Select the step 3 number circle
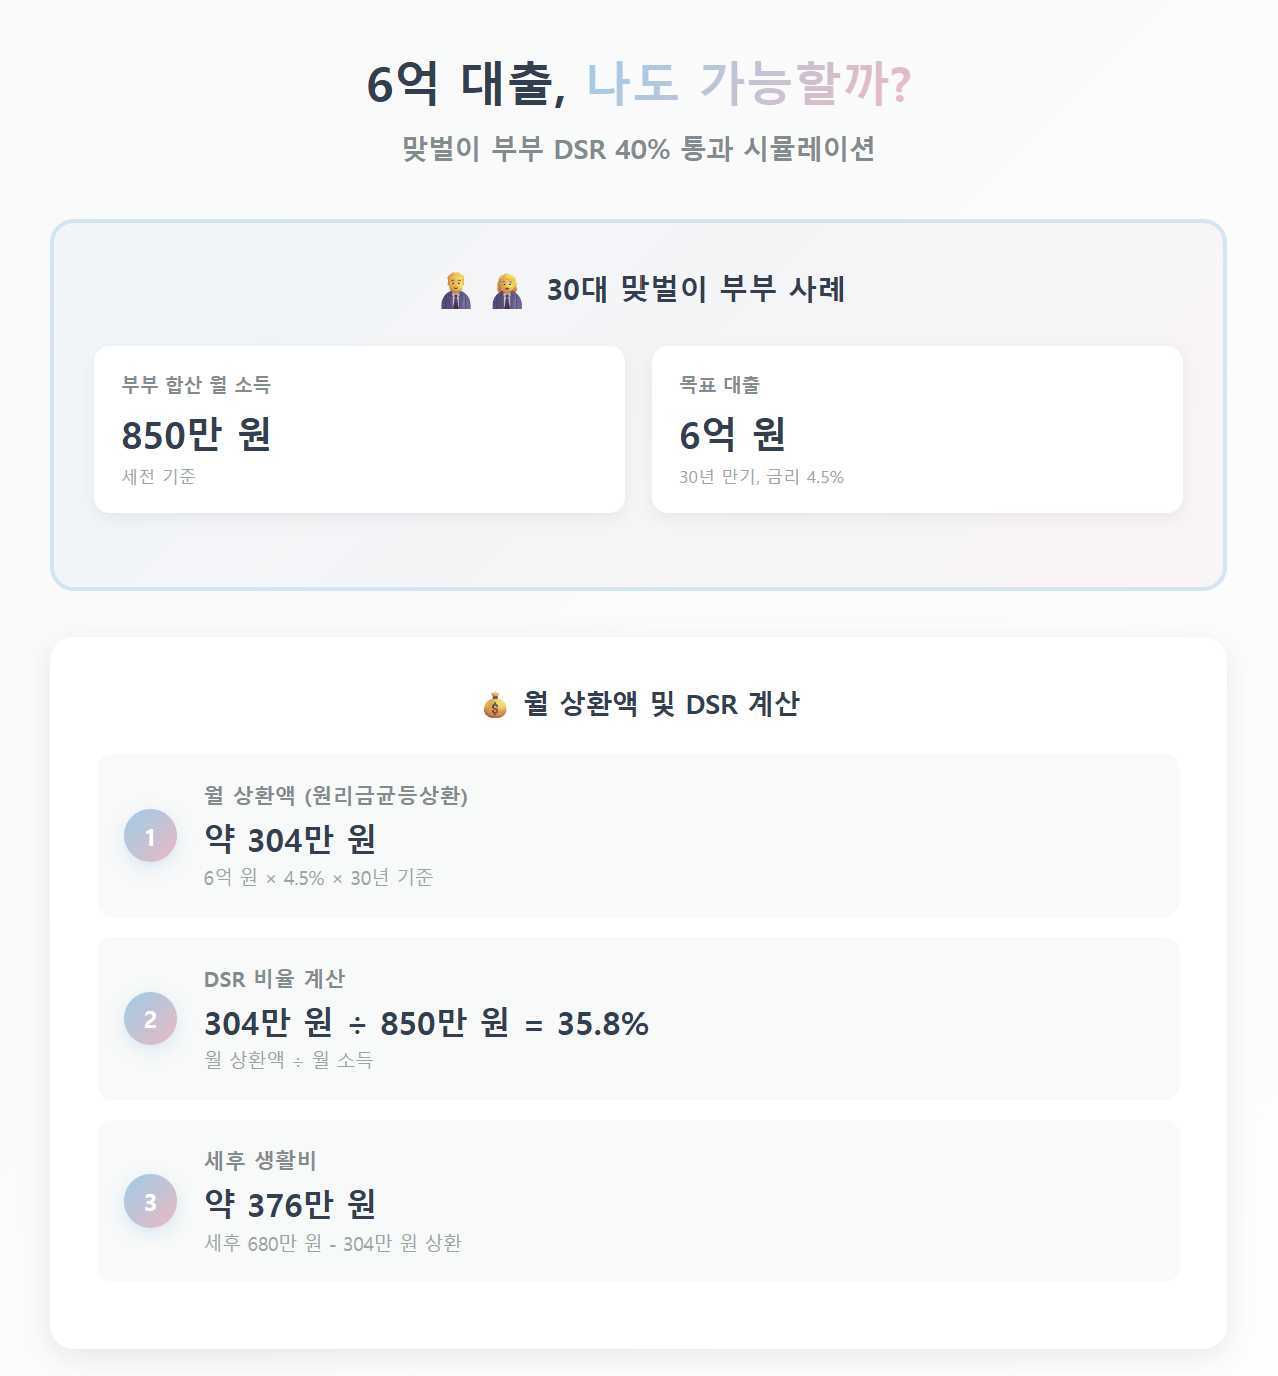This screenshot has width=1278, height=1376. click(x=150, y=1201)
